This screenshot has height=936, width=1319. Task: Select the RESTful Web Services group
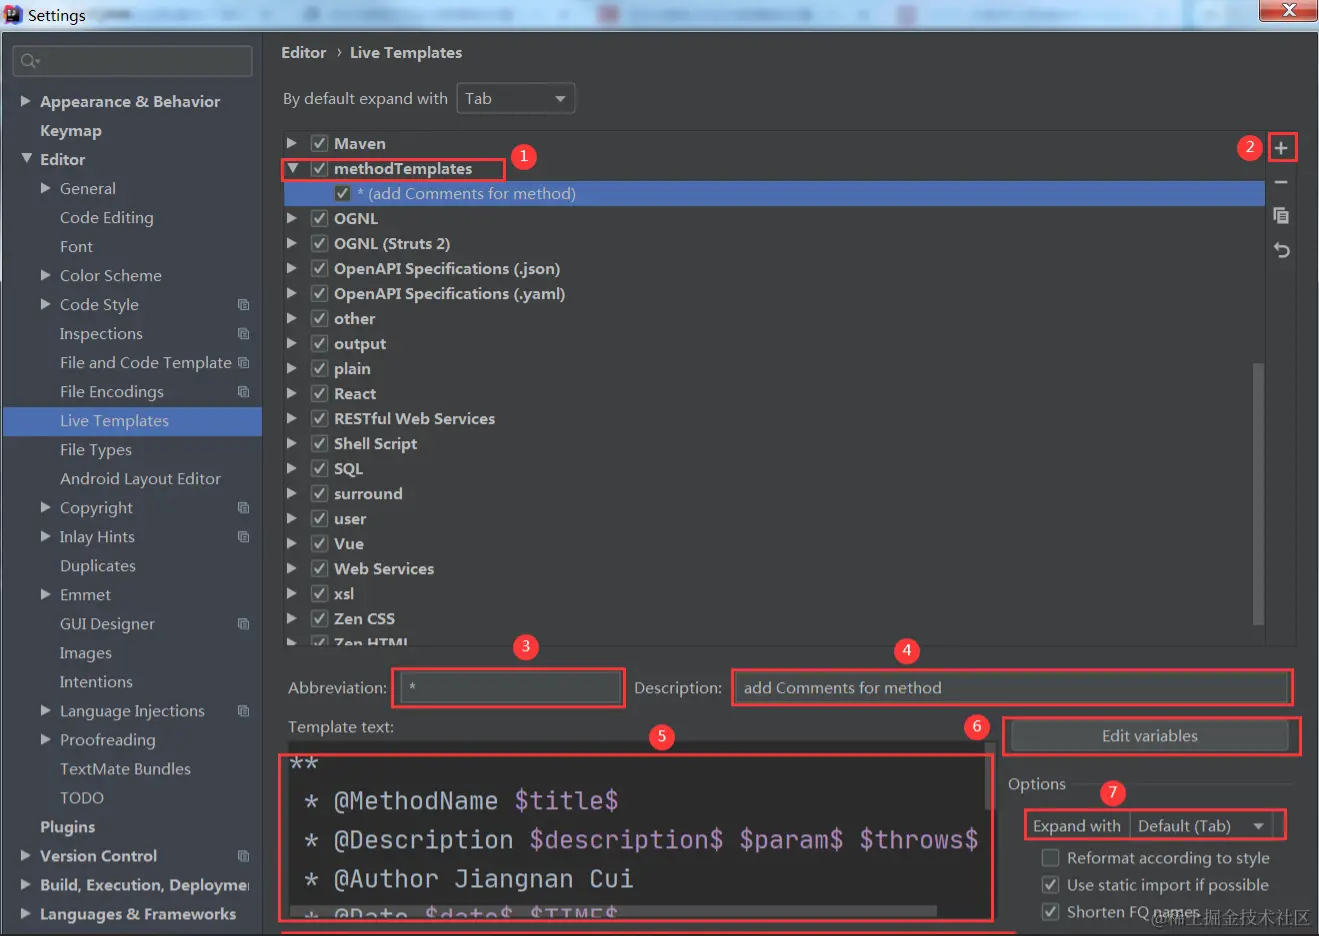point(414,418)
